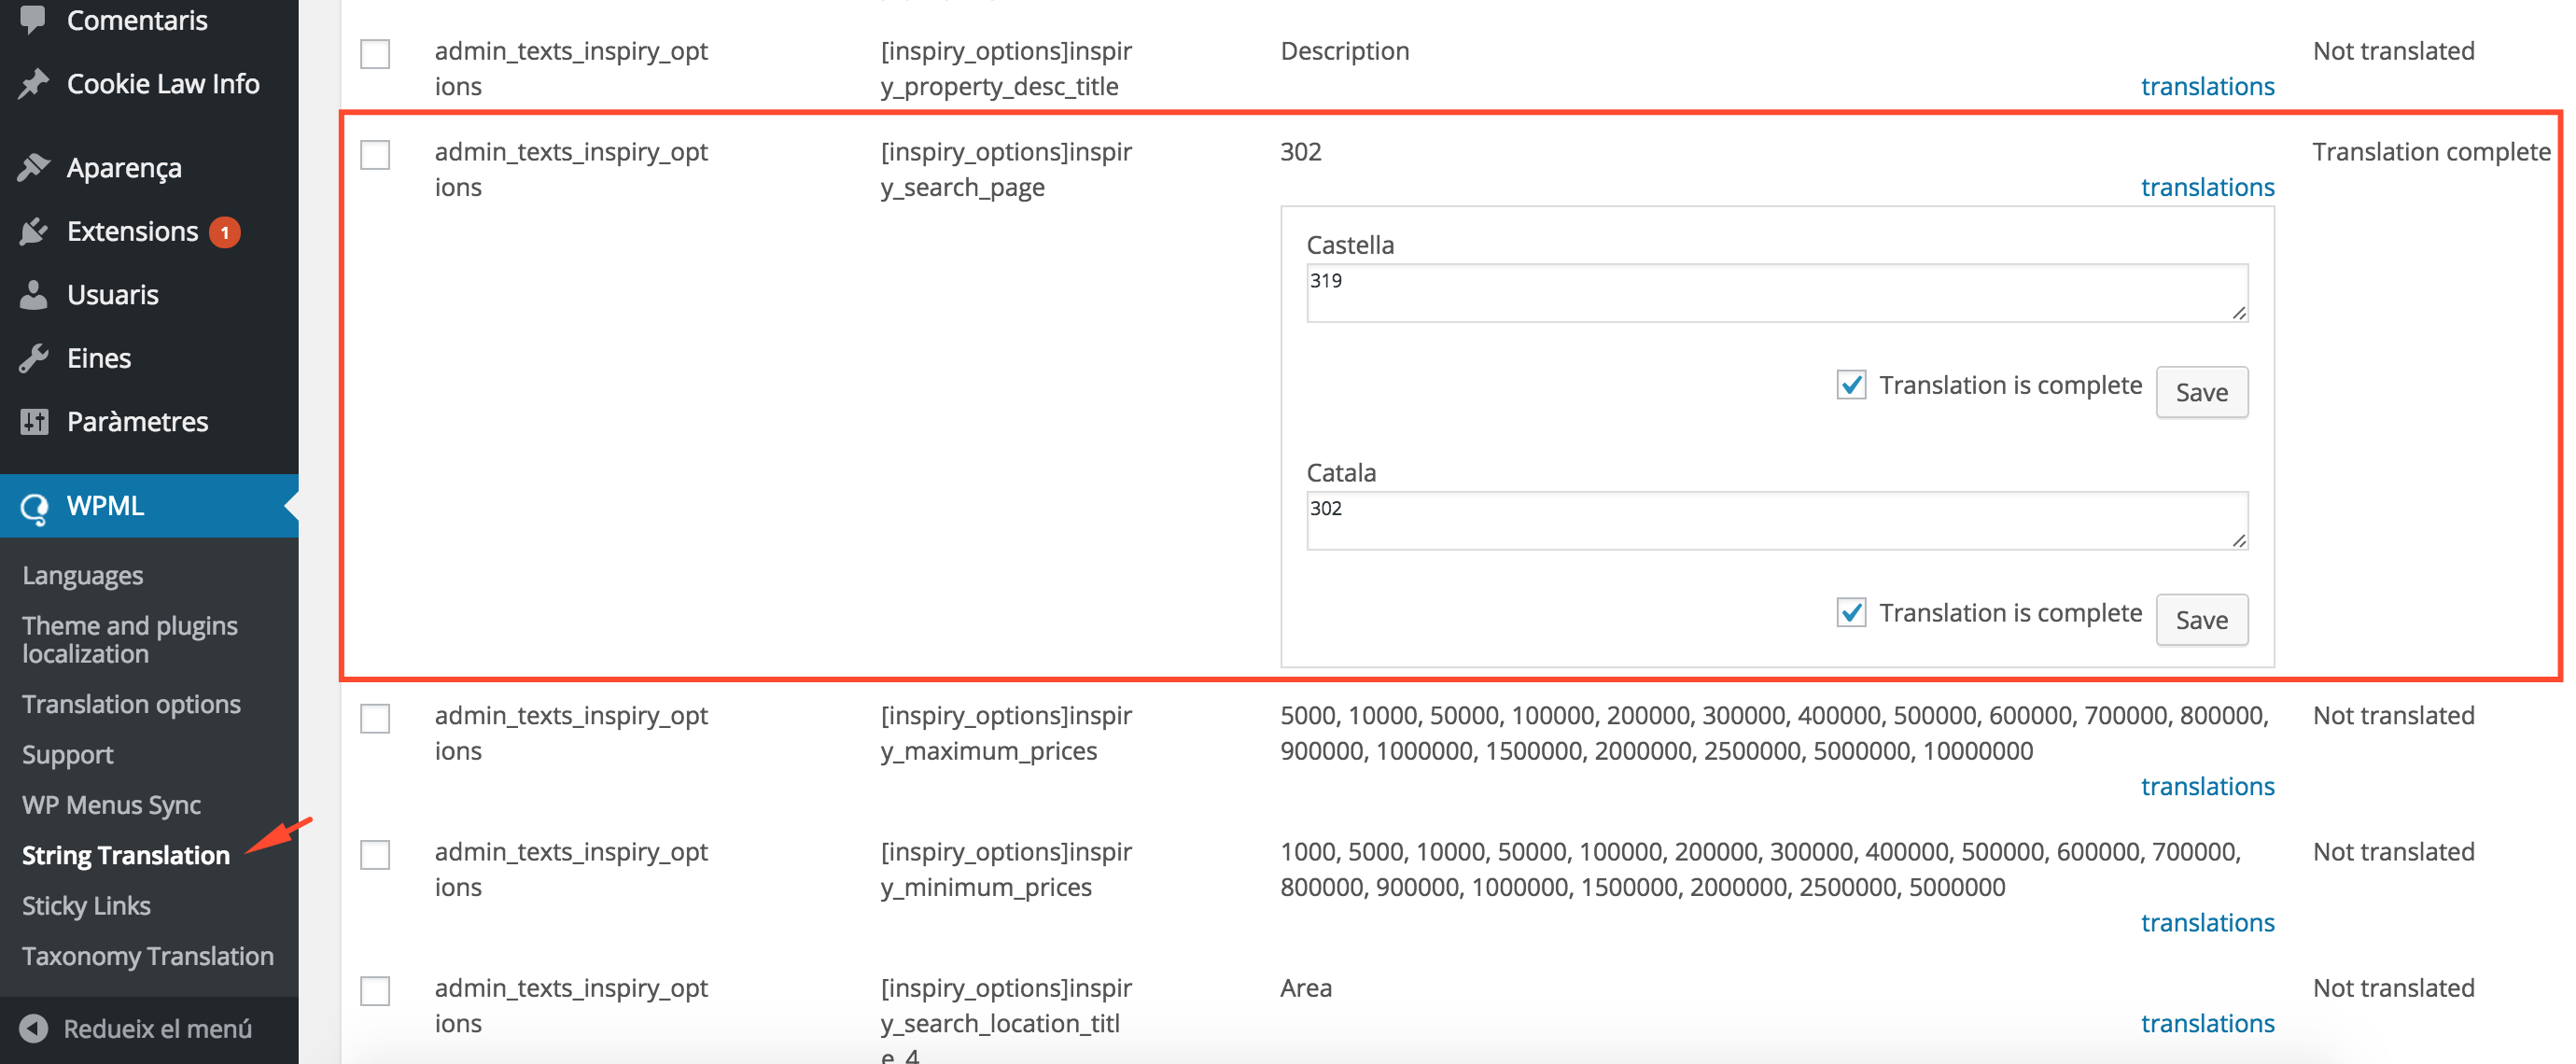Open Theme and plugins localization
2576x1064 pixels.
[130, 639]
